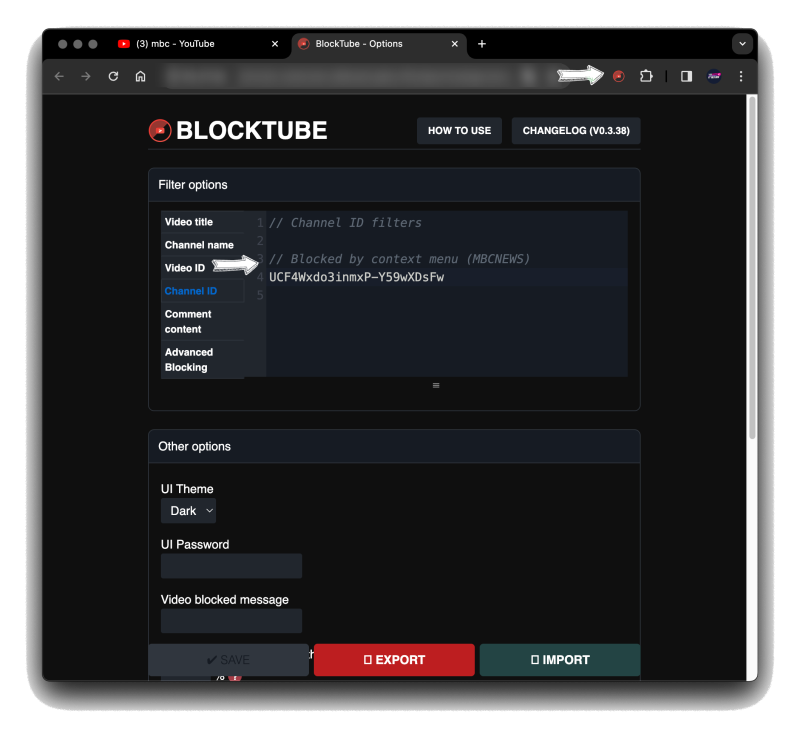Click the HOW TO USE button
Viewport: 800px width, 737px height.
[459, 130]
